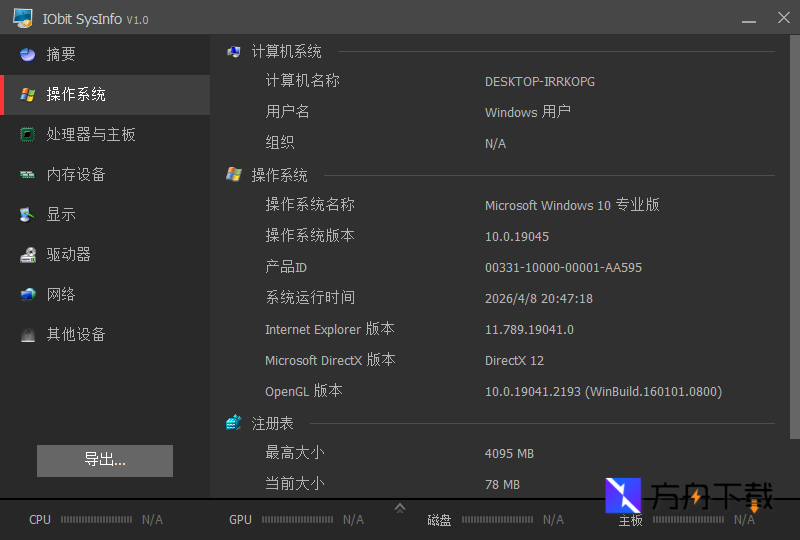The width and height of the screenshot is (800, 540).
Task: Click the 组织 value N/A
Action: point(495,143)
